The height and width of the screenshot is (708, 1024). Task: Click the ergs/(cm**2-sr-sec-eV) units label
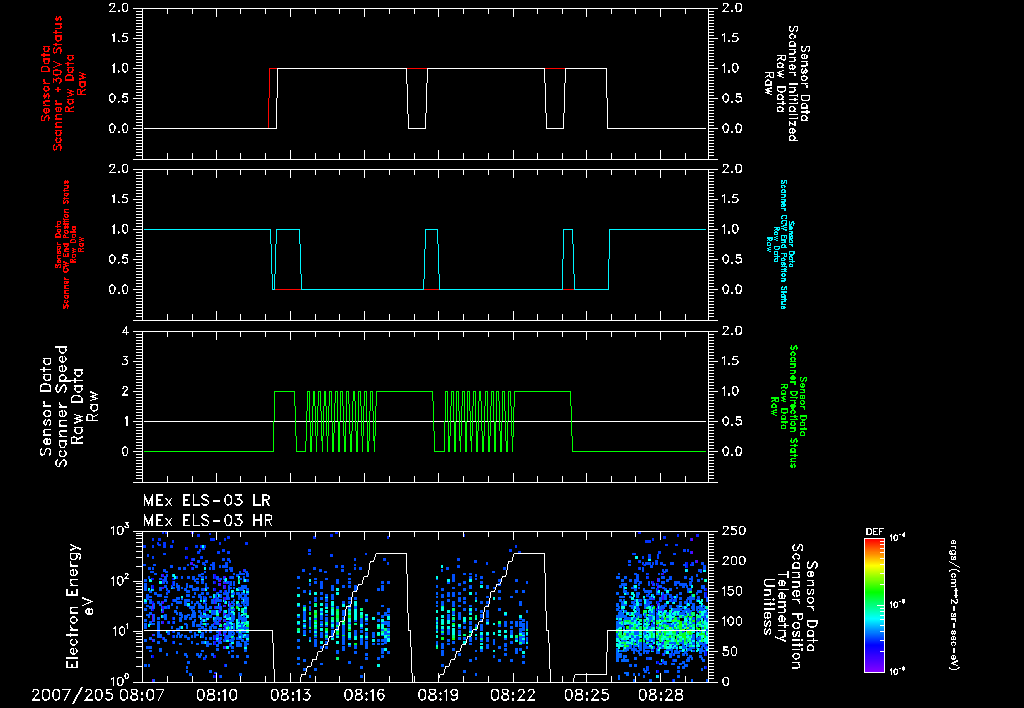pyautogui.click(x=954, y=605)
